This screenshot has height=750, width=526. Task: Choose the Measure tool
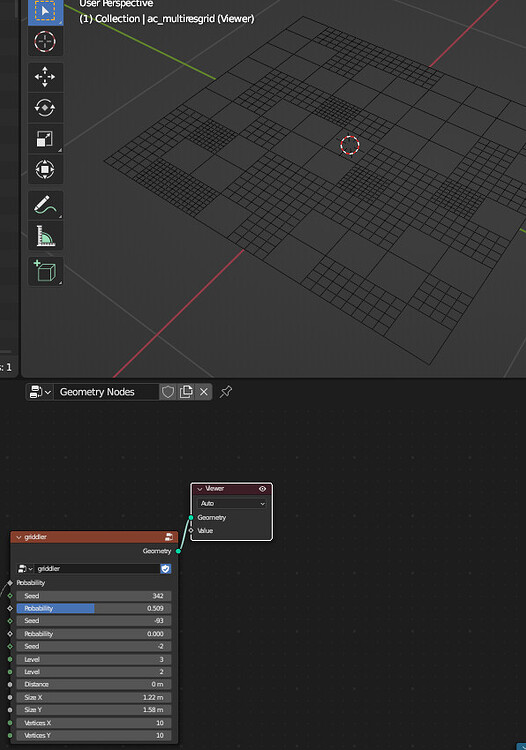[45, 236]
